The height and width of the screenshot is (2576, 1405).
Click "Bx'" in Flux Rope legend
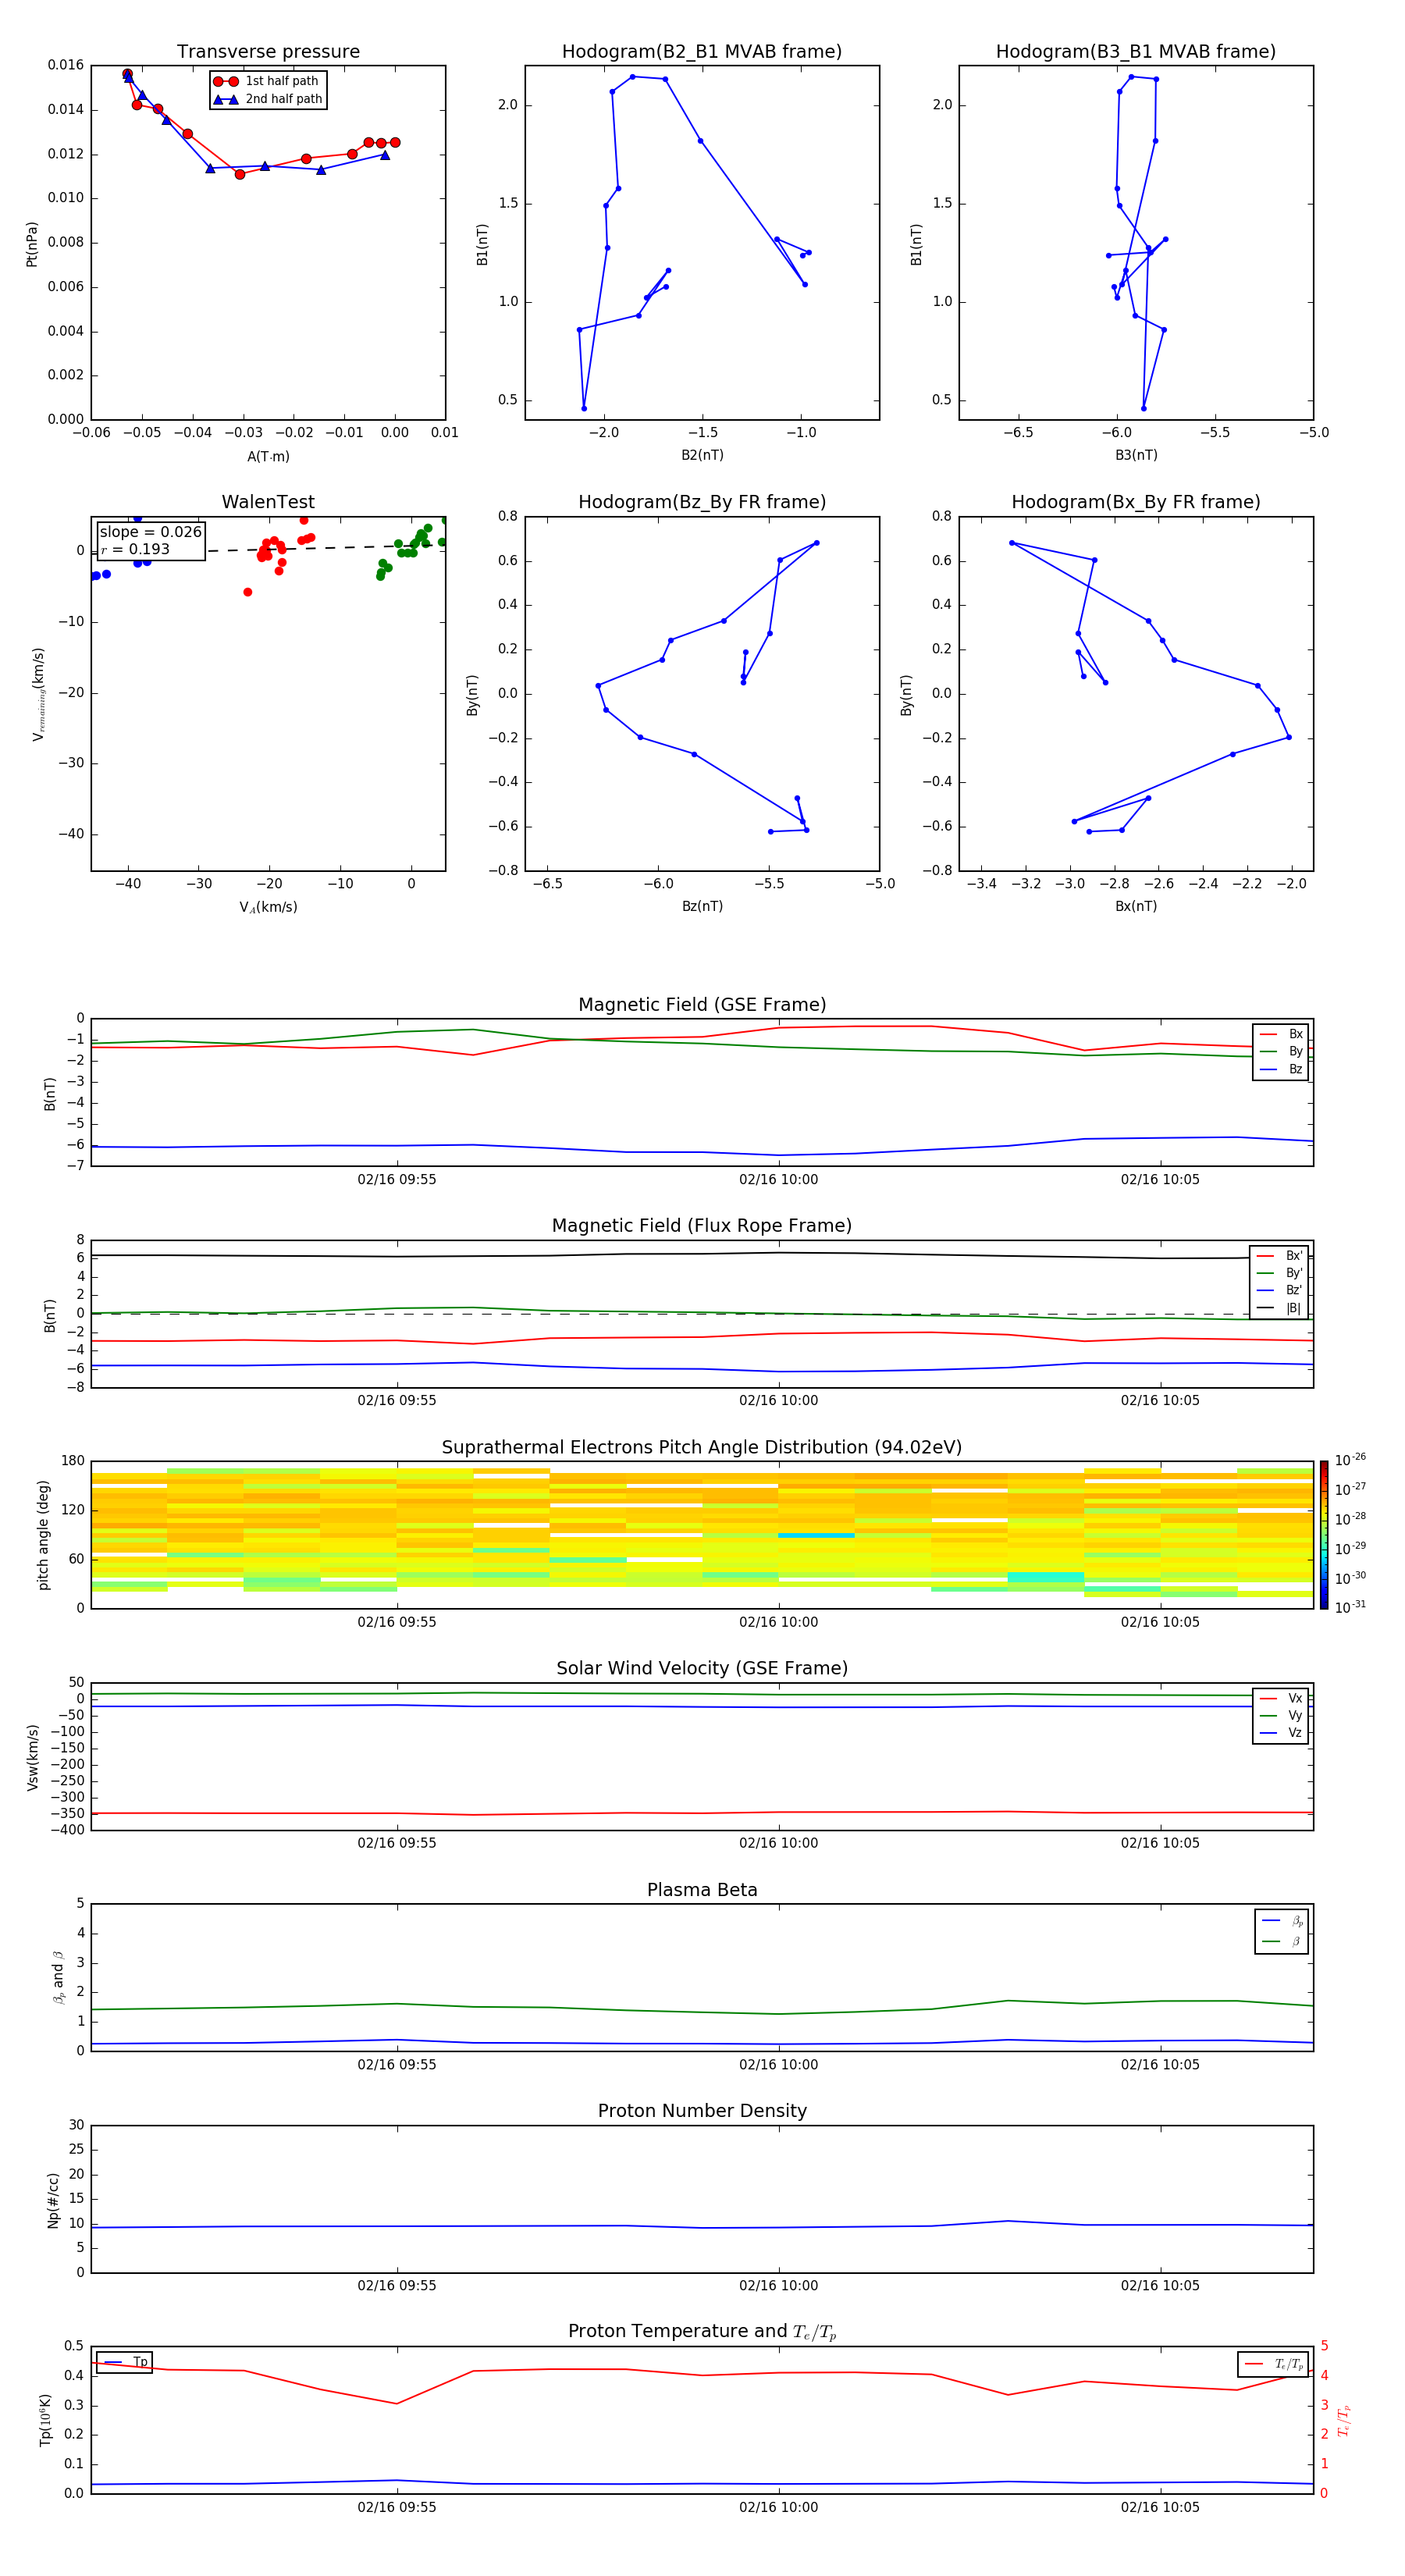1280,1256
